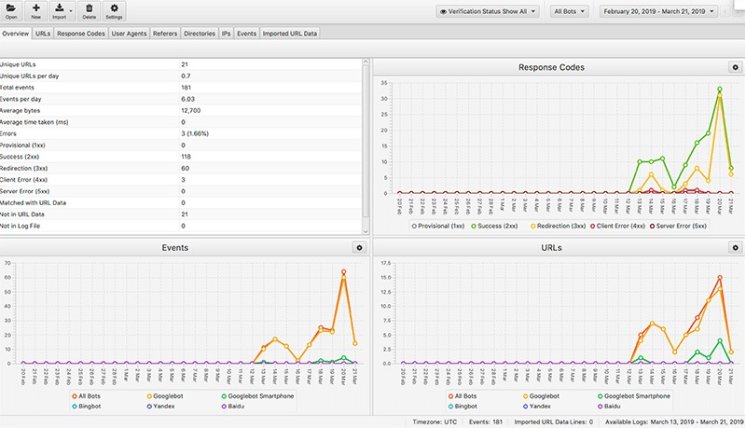Click the overview table vertical scrollbar
The image size is (745, 428).
[x=365, y=143]
